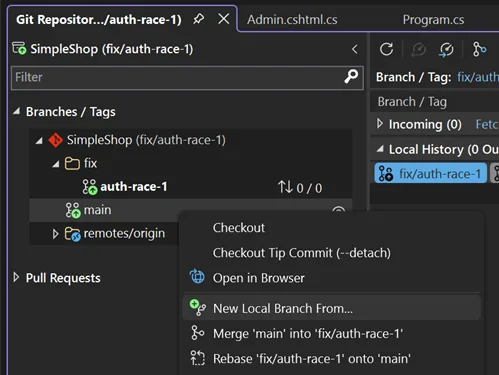Expand the remotes/origin folder
Image resolution: width=499 pixels, height=375 pixels.
55,234
